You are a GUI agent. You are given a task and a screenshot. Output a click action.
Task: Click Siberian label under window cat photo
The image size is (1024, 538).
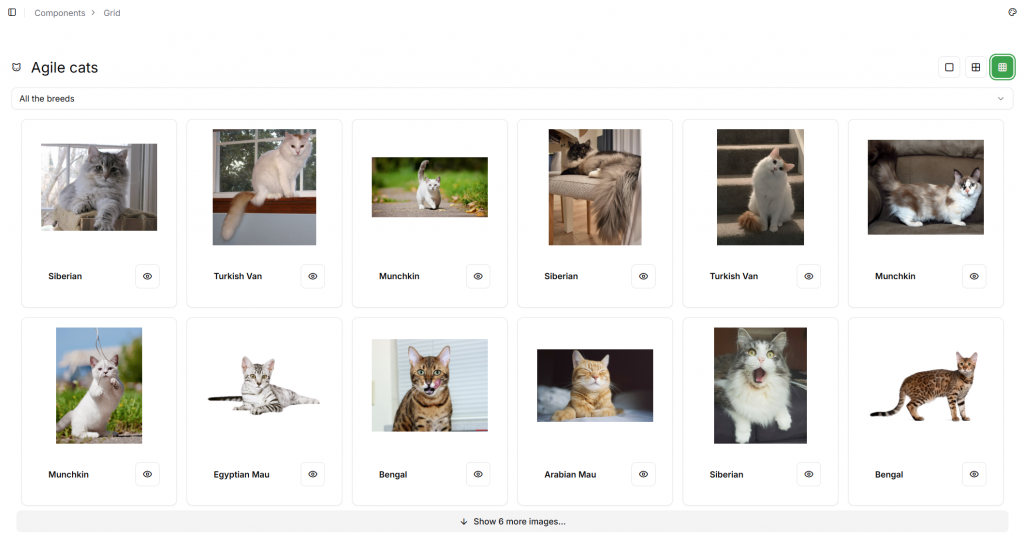[x=65, y=276]
